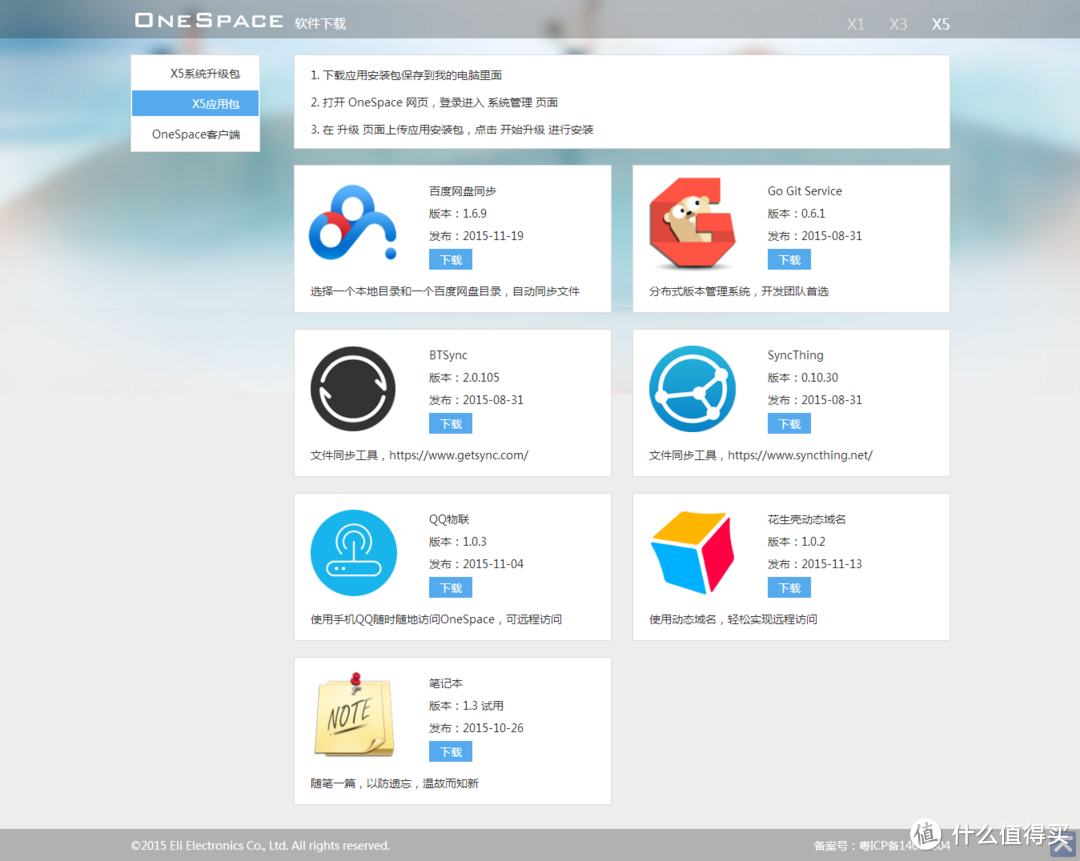The height and width of the screenshot is (861, 1080).
Task: Click the 花生壳动态域名 colorful cube icon
Action: 692,552
